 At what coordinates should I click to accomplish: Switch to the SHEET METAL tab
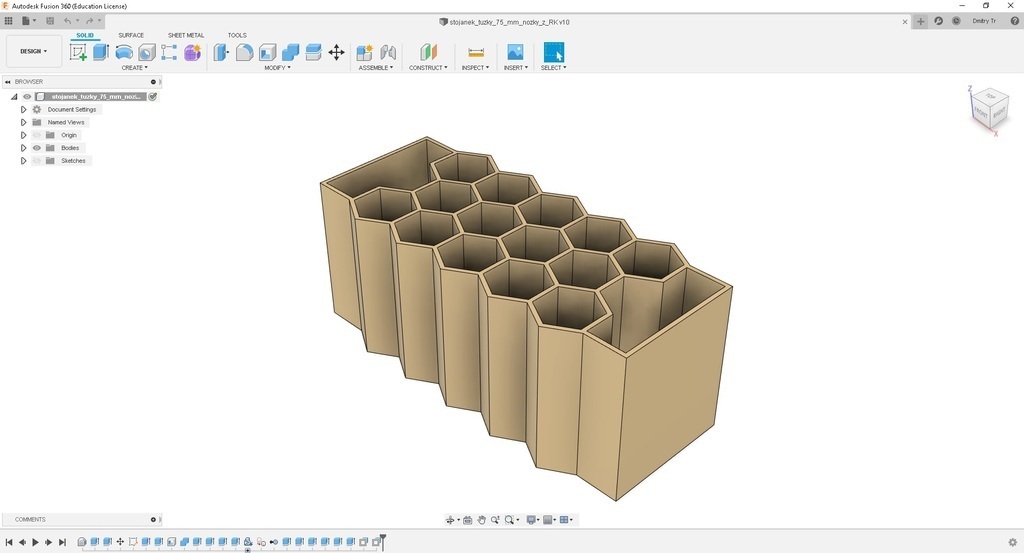(186, 35)
